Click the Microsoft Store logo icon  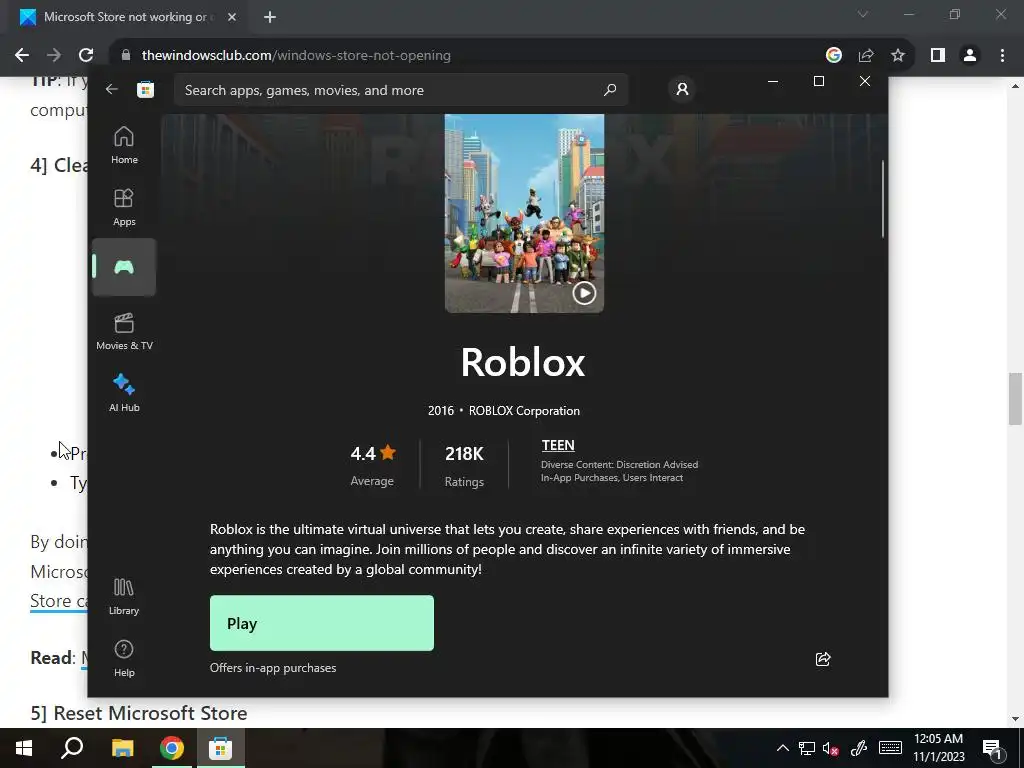[x=145, y=89]
